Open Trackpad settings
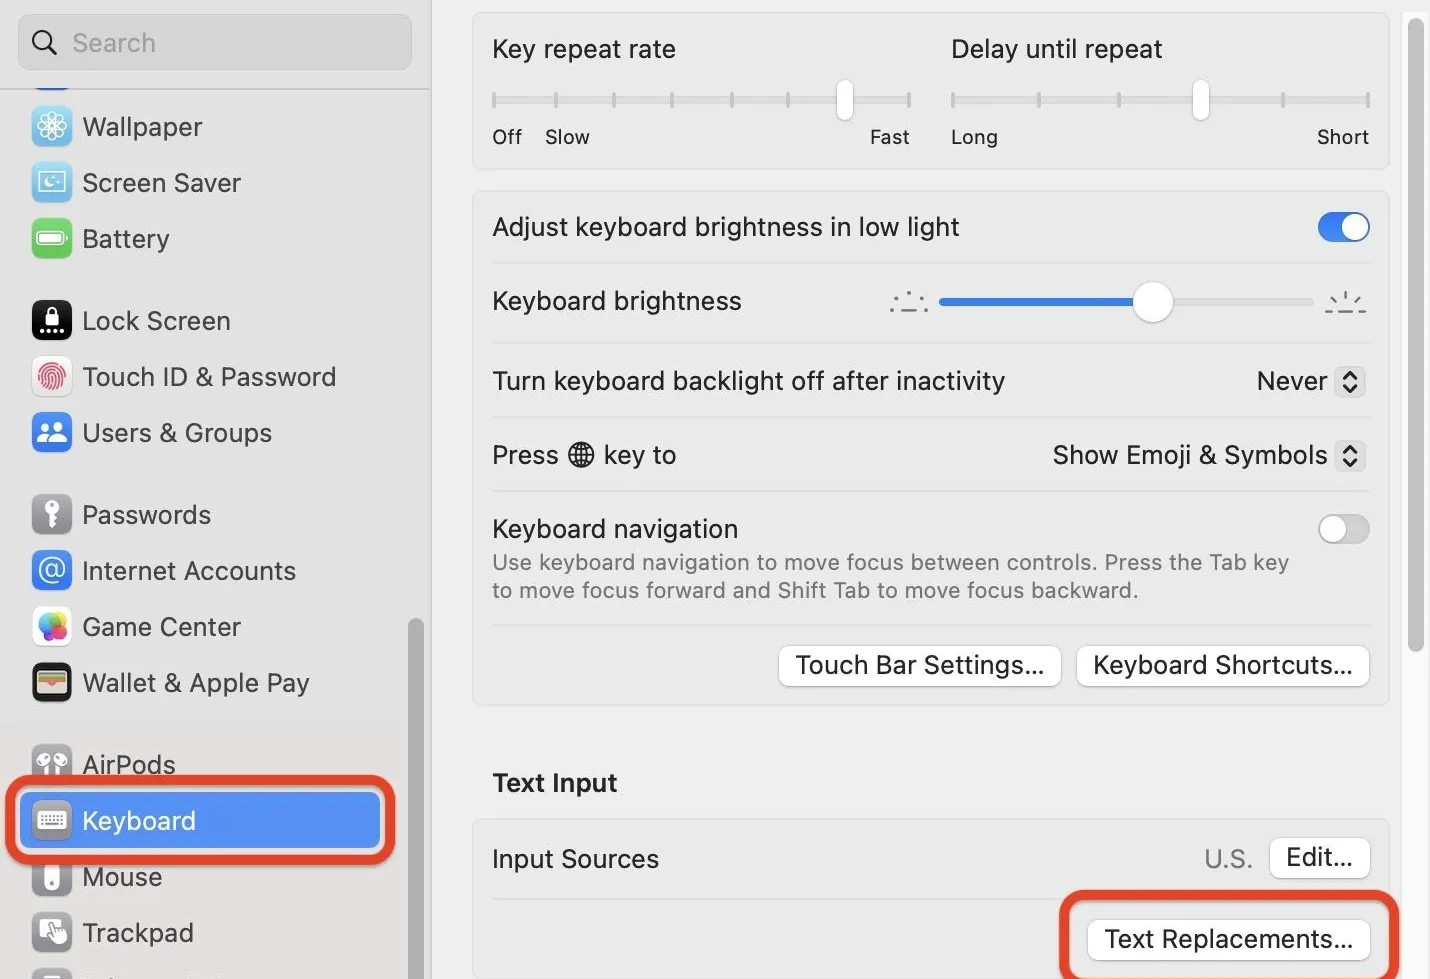The width and height of the screenshot is (1430, 979). pyautogui.click(x=136, y=932)
